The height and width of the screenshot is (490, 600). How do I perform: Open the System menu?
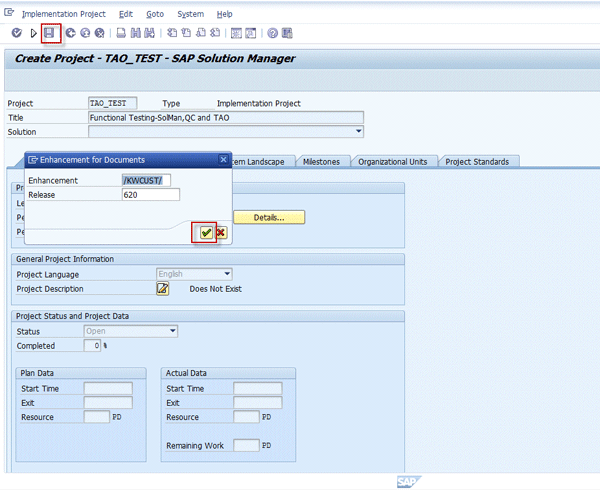191,14
